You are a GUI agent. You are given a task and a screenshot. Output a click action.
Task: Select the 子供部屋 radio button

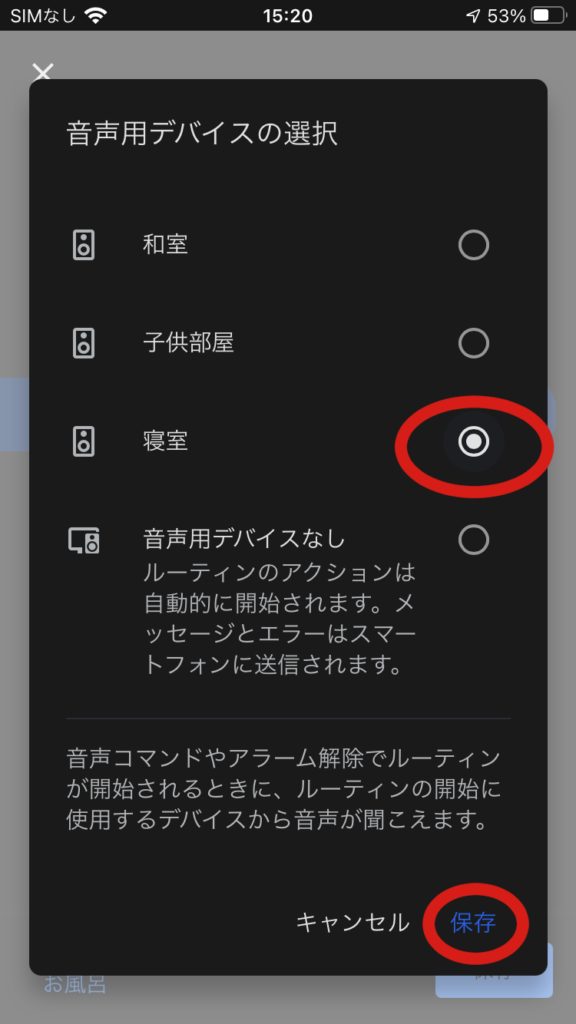click(473, 343)
